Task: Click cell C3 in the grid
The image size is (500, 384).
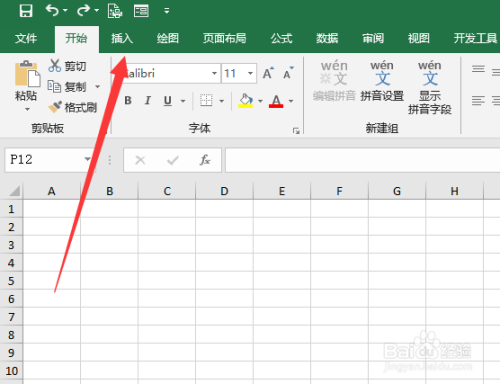Action: point(167,245)
